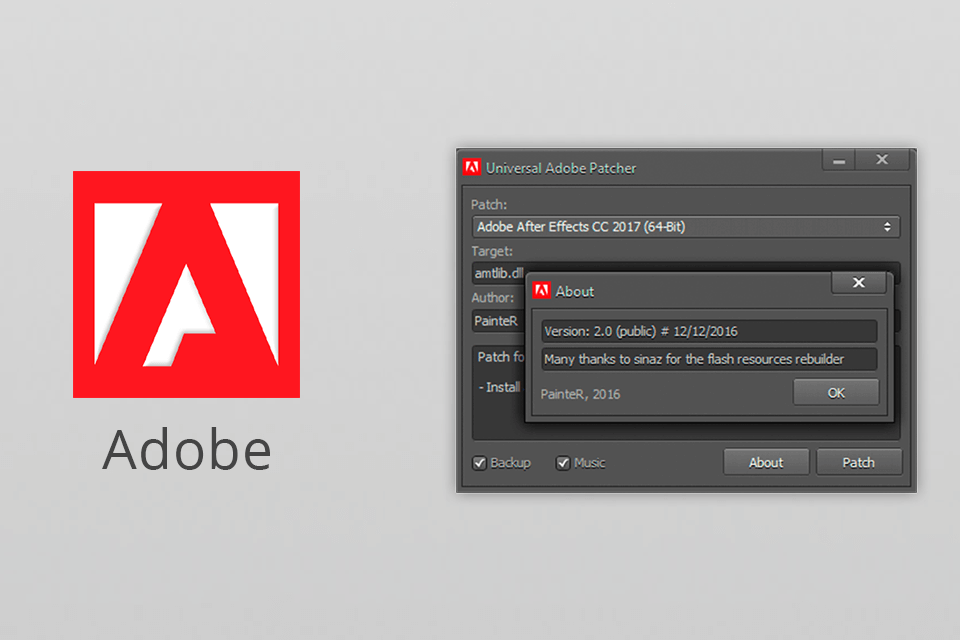
Task: Disable the Music checkbox
Action: (563, 462)
